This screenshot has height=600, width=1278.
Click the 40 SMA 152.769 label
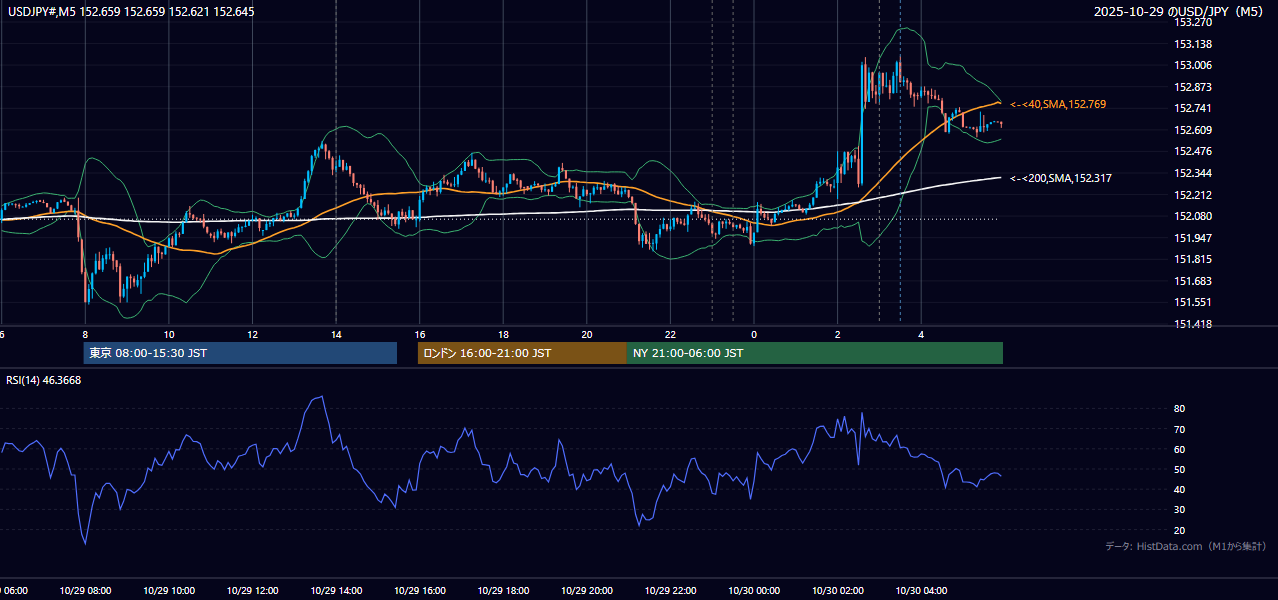1058,104
